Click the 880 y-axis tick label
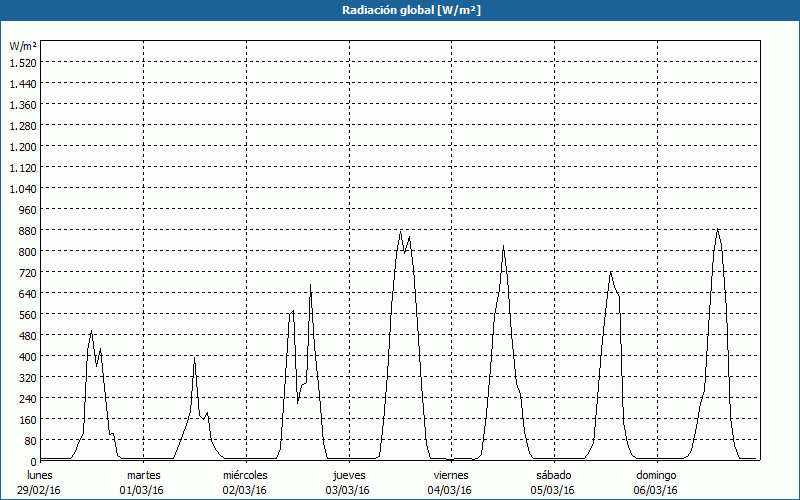This screenshot has height=500, width=800. click(x=26, y=230)
